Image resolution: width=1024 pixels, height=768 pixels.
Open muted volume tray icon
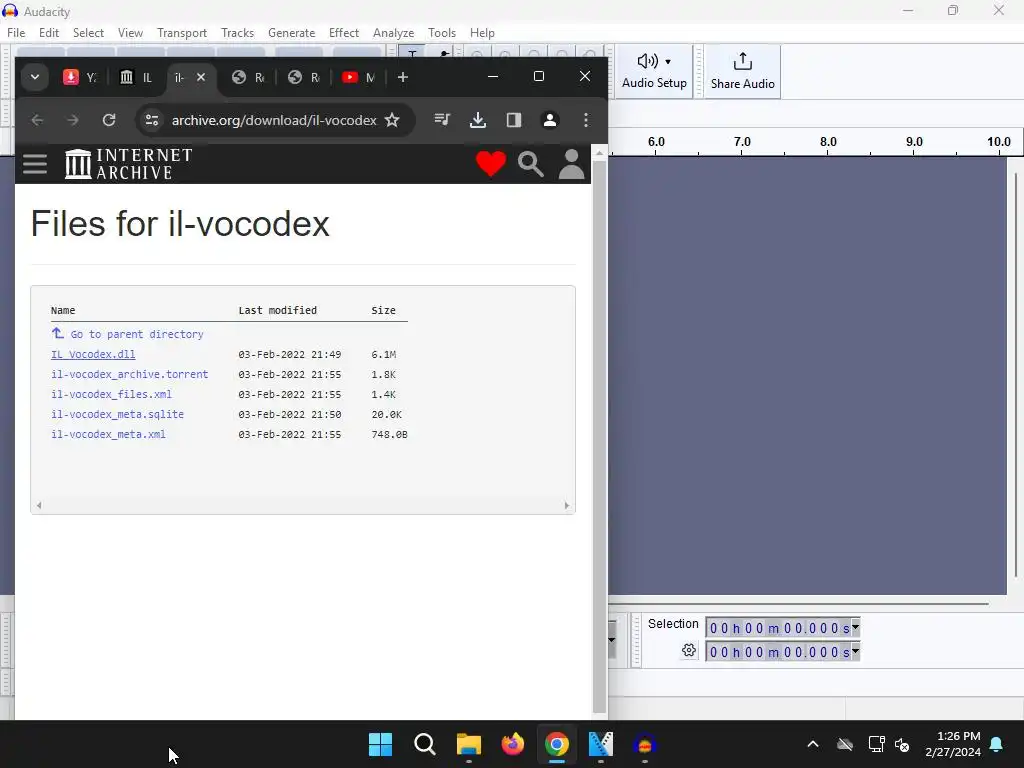coord(902,744)
